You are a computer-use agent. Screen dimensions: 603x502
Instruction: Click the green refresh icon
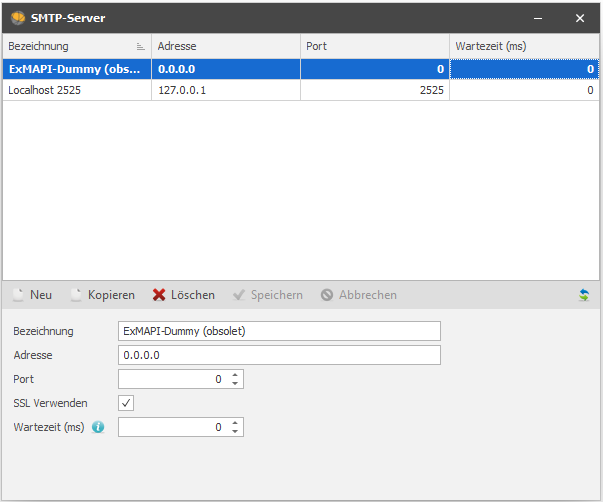[584, 295]
